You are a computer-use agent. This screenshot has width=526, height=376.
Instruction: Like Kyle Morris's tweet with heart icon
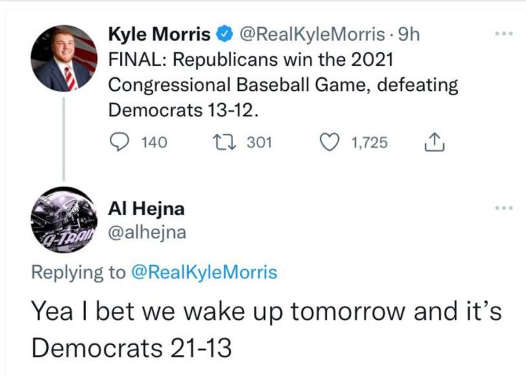coord(329,142)
